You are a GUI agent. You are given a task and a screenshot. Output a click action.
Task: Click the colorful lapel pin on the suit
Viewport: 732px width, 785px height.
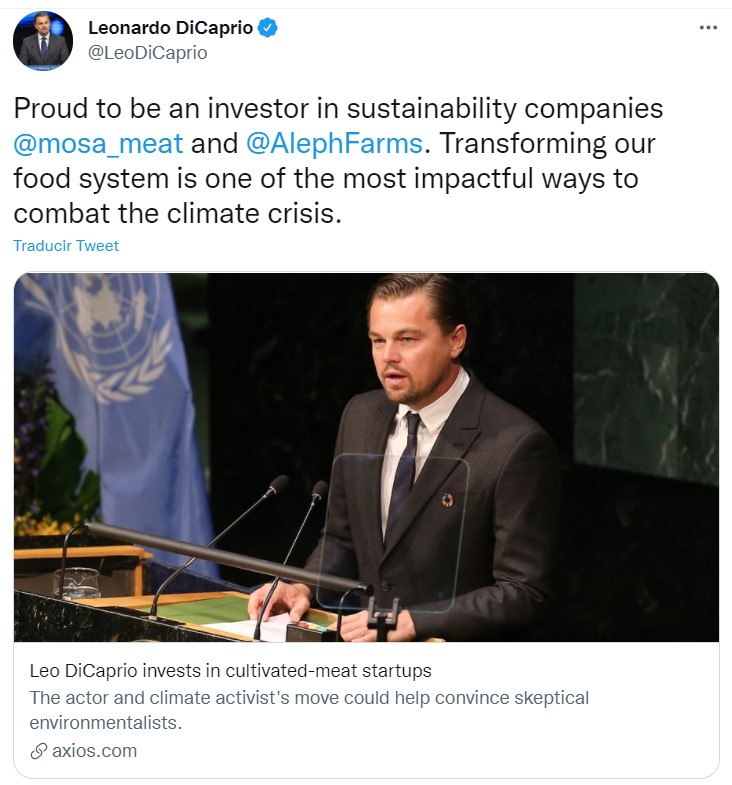pyautogui.click(x=447, y=499)
